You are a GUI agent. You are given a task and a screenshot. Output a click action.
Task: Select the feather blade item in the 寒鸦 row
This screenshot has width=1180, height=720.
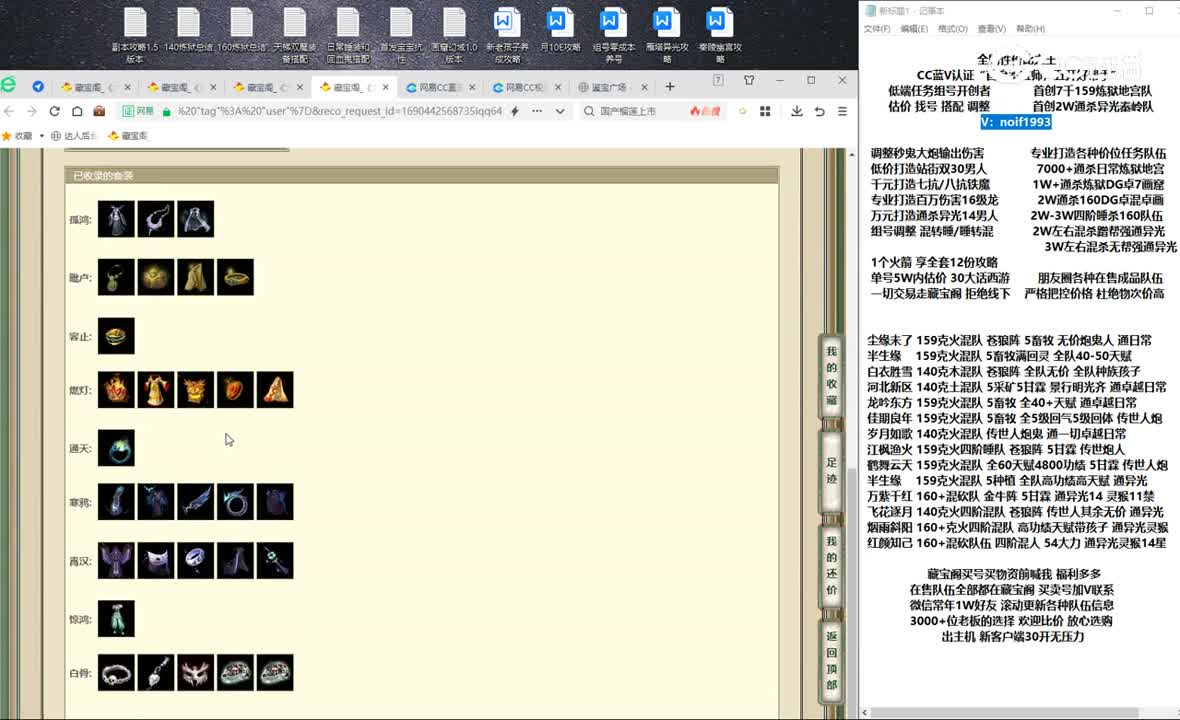click(196, 502)
